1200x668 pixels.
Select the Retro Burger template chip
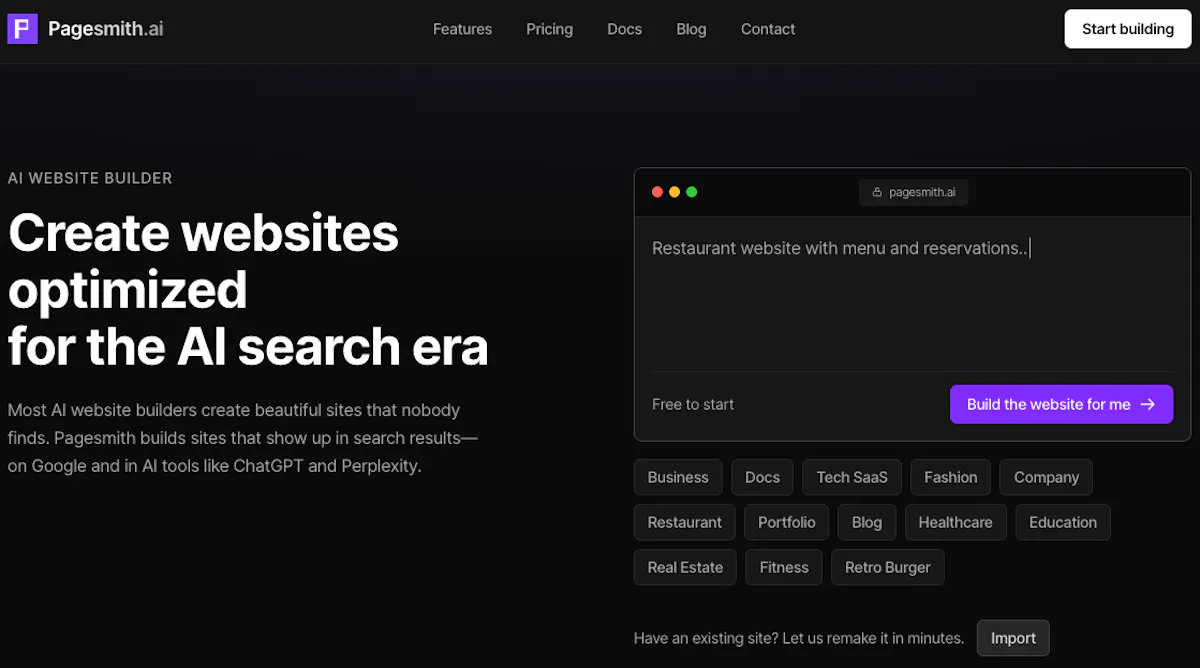pyautogui.click(x=888, y=567)
